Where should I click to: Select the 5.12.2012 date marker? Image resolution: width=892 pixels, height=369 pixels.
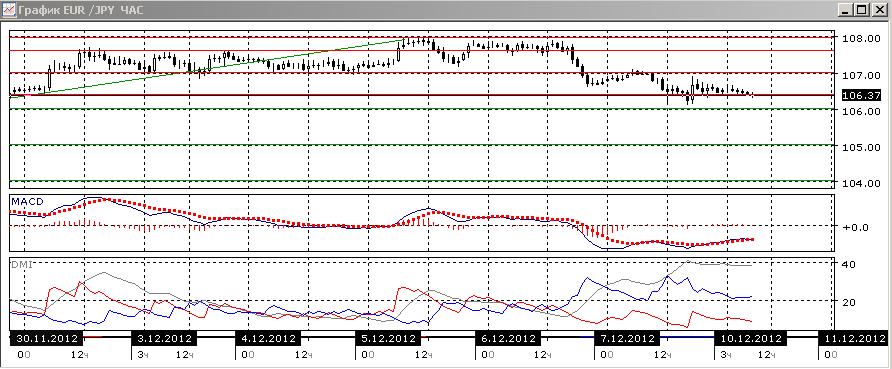[387, 338]
